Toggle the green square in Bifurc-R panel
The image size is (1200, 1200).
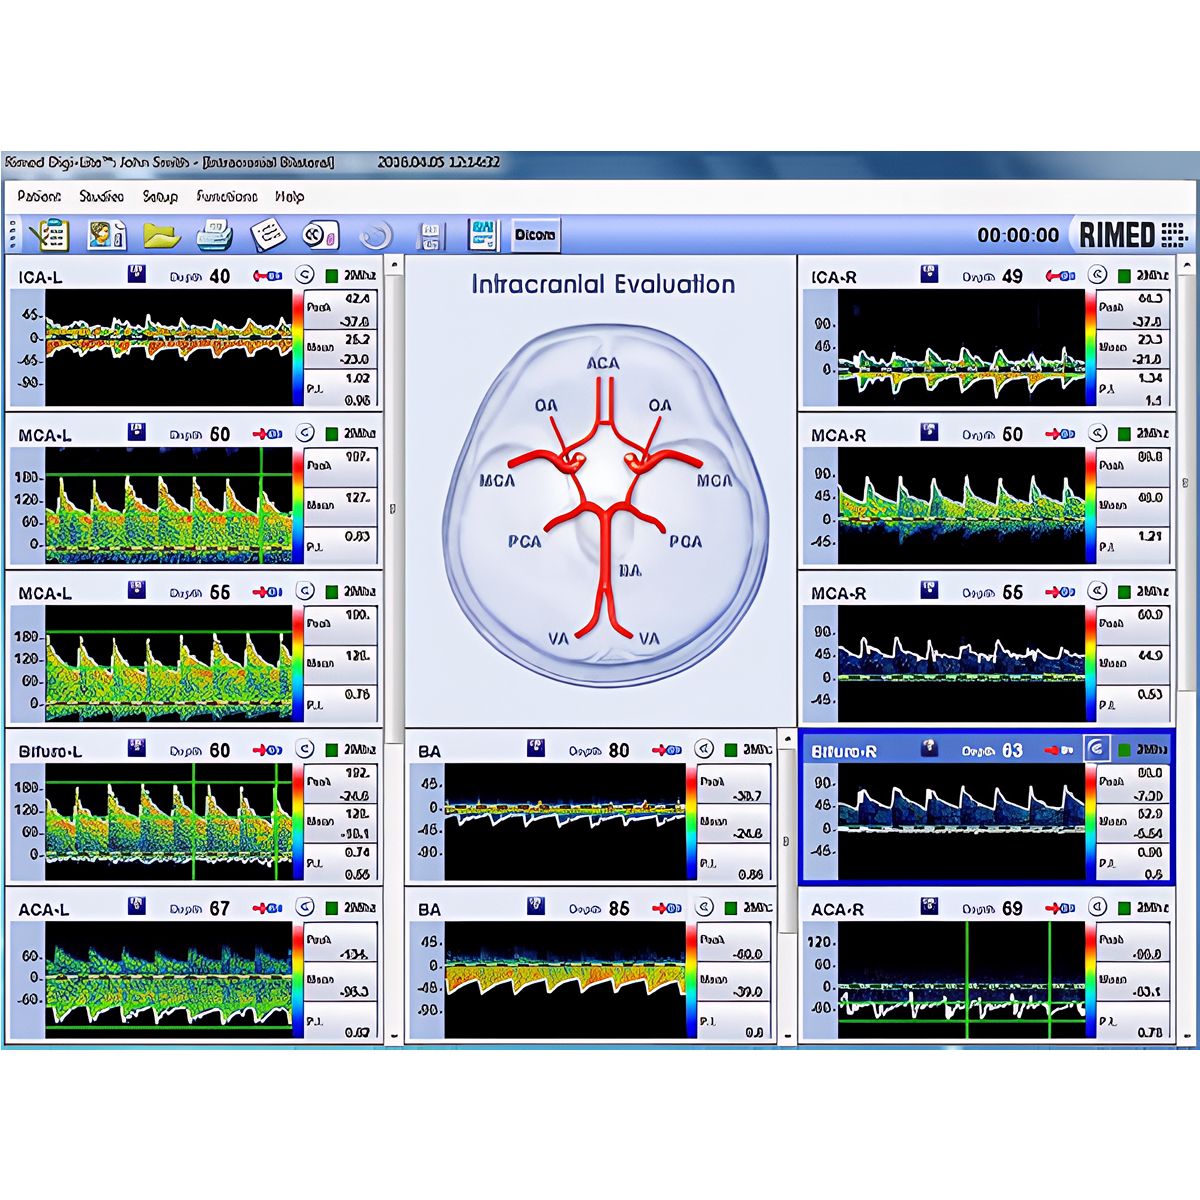point(1125,749)
